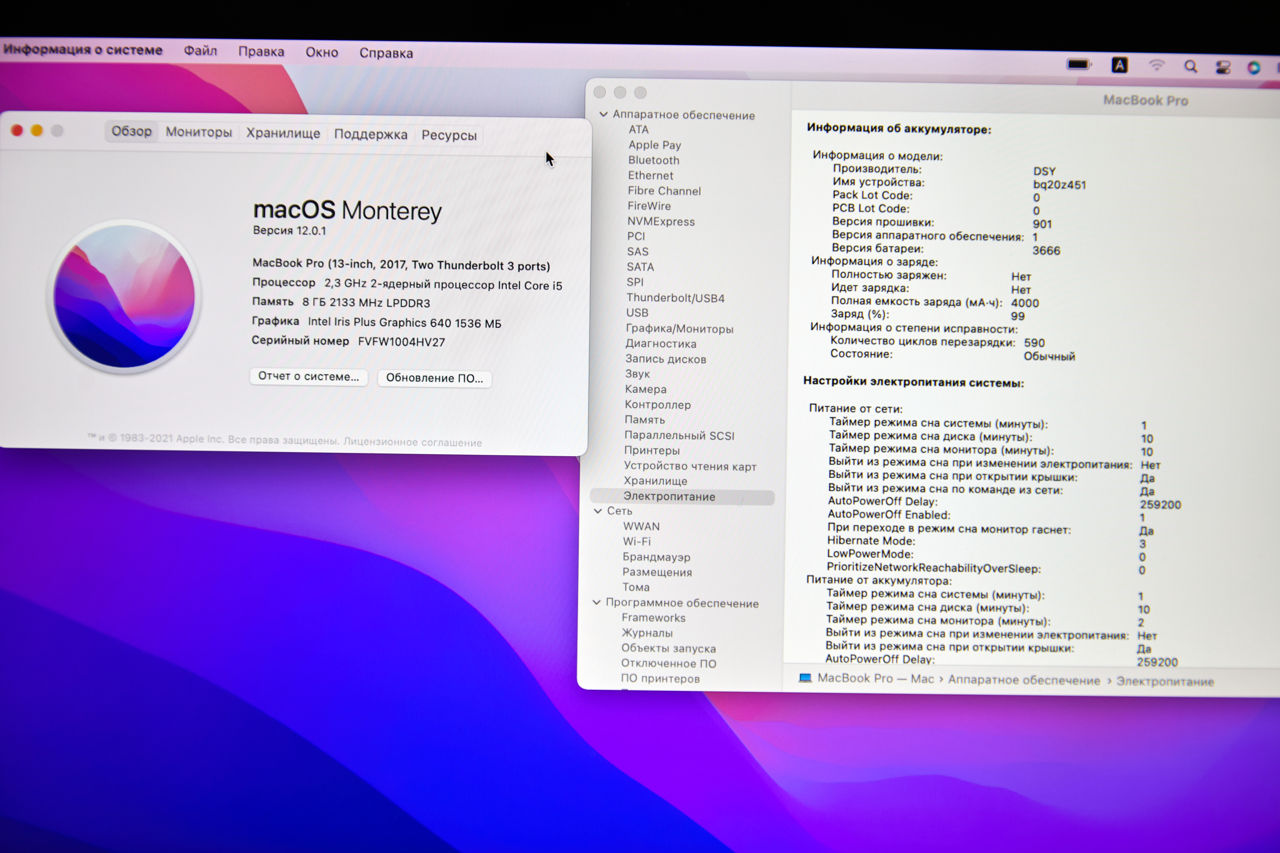Select Fibre Channel in sidebar

664,191
